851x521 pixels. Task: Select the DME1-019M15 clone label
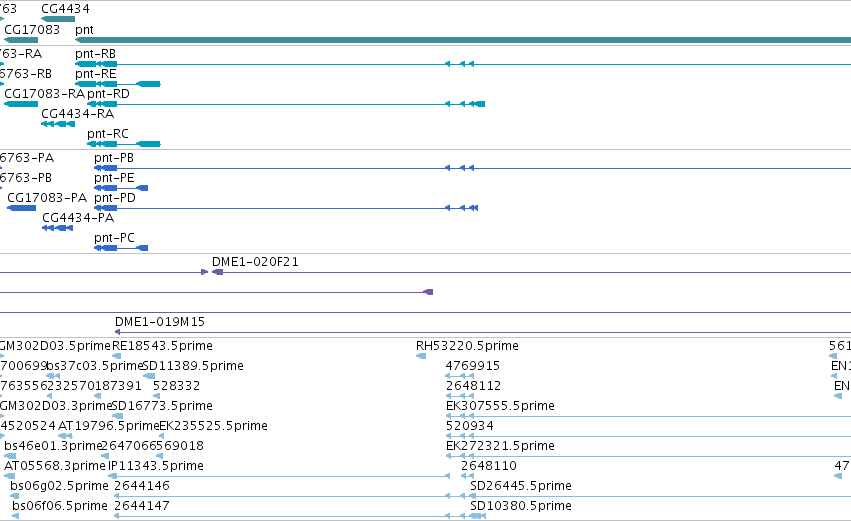[160, 322]
